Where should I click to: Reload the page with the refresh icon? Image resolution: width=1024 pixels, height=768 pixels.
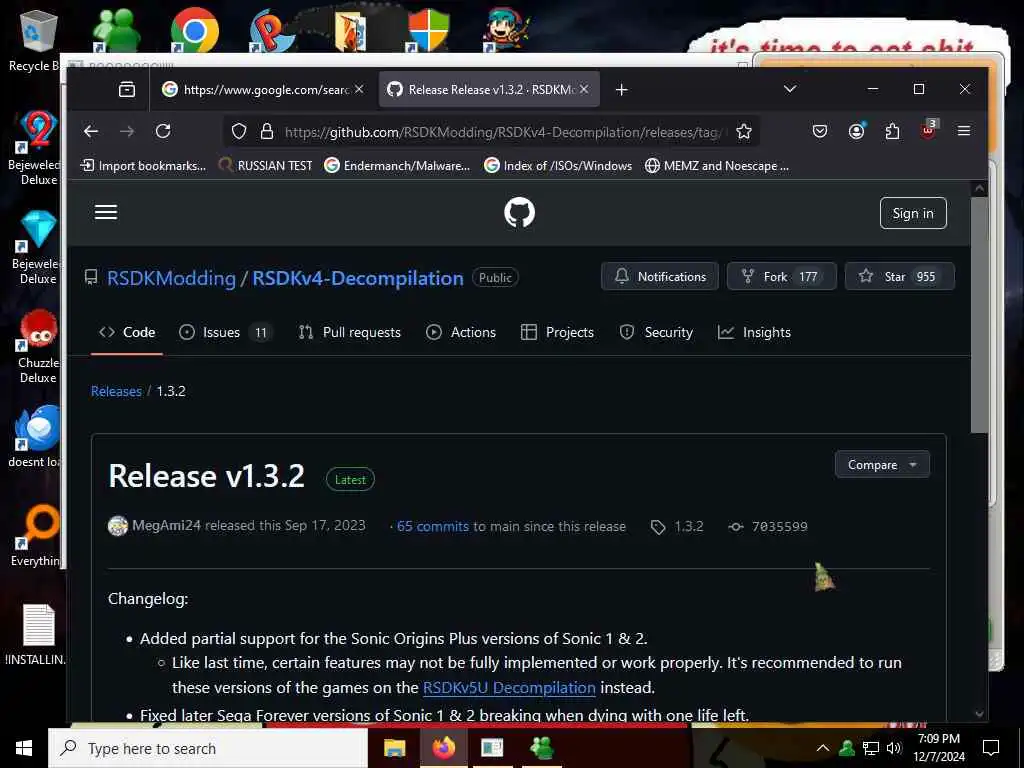[x=163, y=131]
